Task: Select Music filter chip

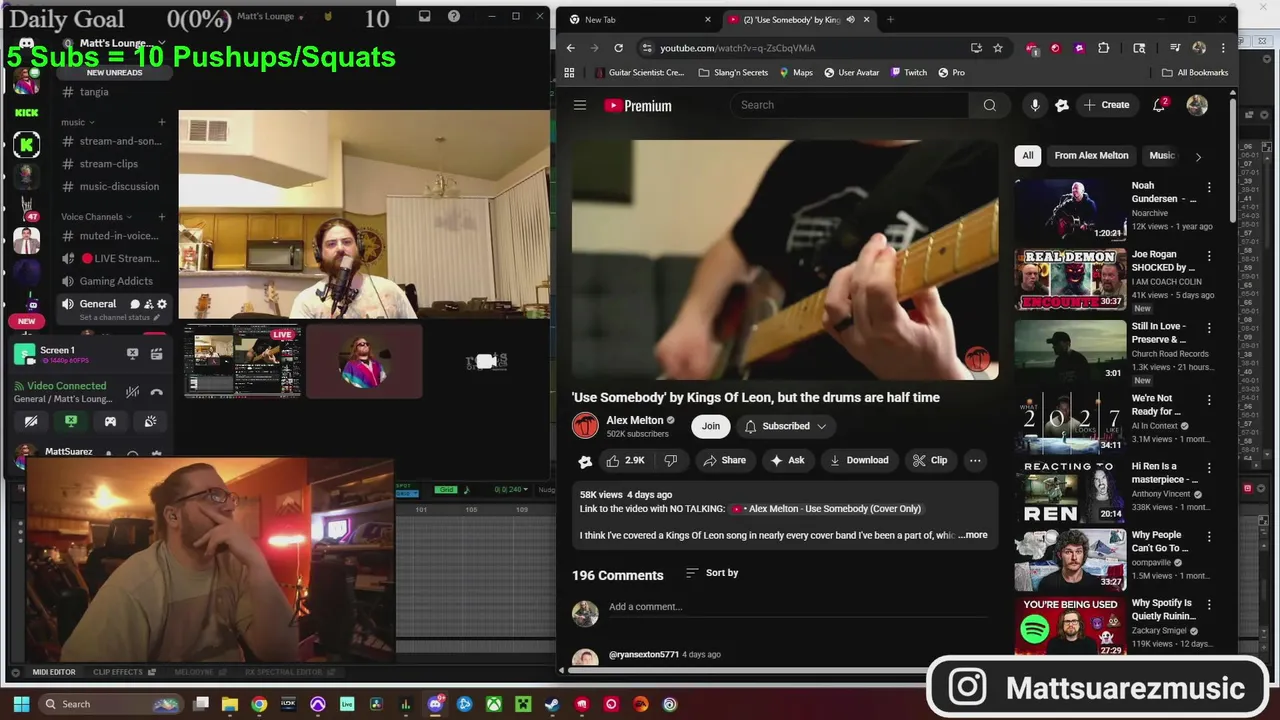Action: [1161, 155]
